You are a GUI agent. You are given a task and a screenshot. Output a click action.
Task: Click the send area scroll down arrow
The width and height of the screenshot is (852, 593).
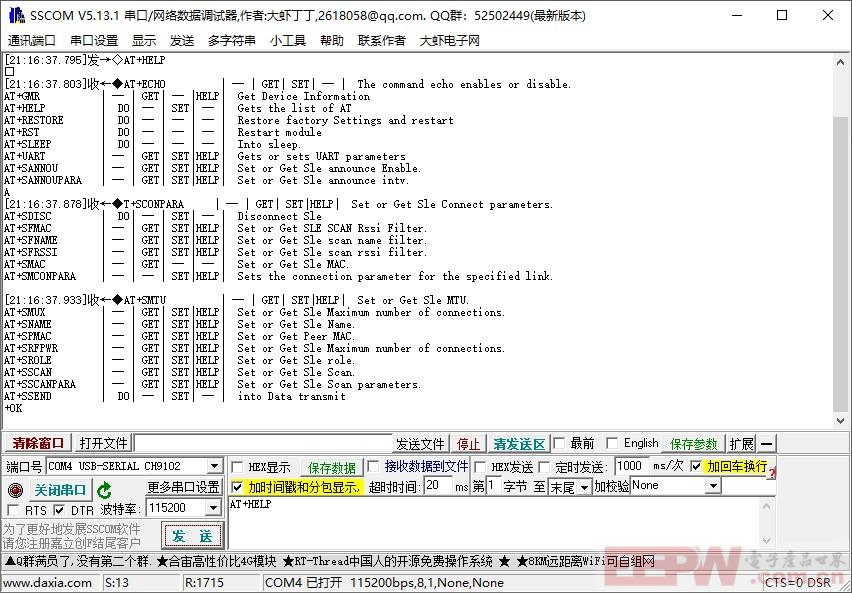pyautogui.click(x=766, y=541)
